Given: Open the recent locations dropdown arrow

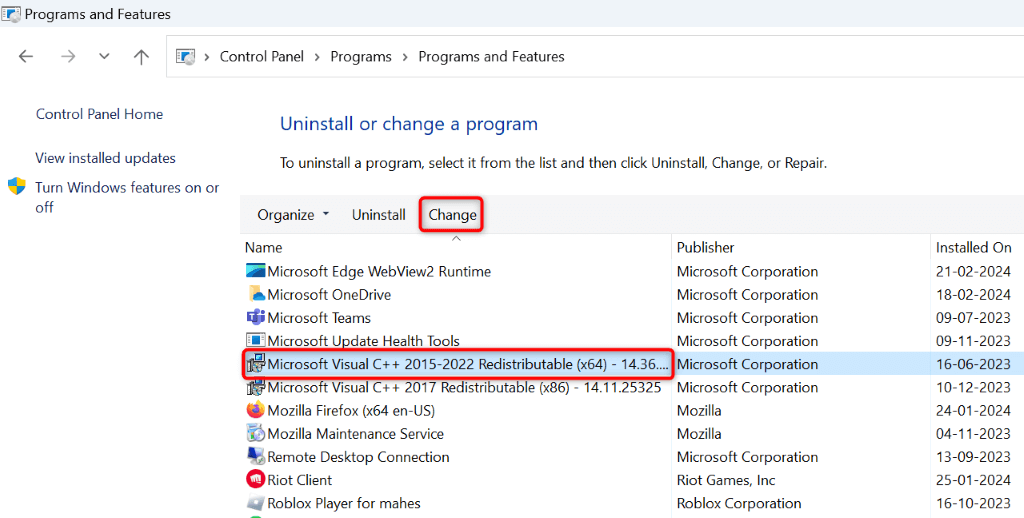Looking at the screenshot, I should click(x=104, y=56).
